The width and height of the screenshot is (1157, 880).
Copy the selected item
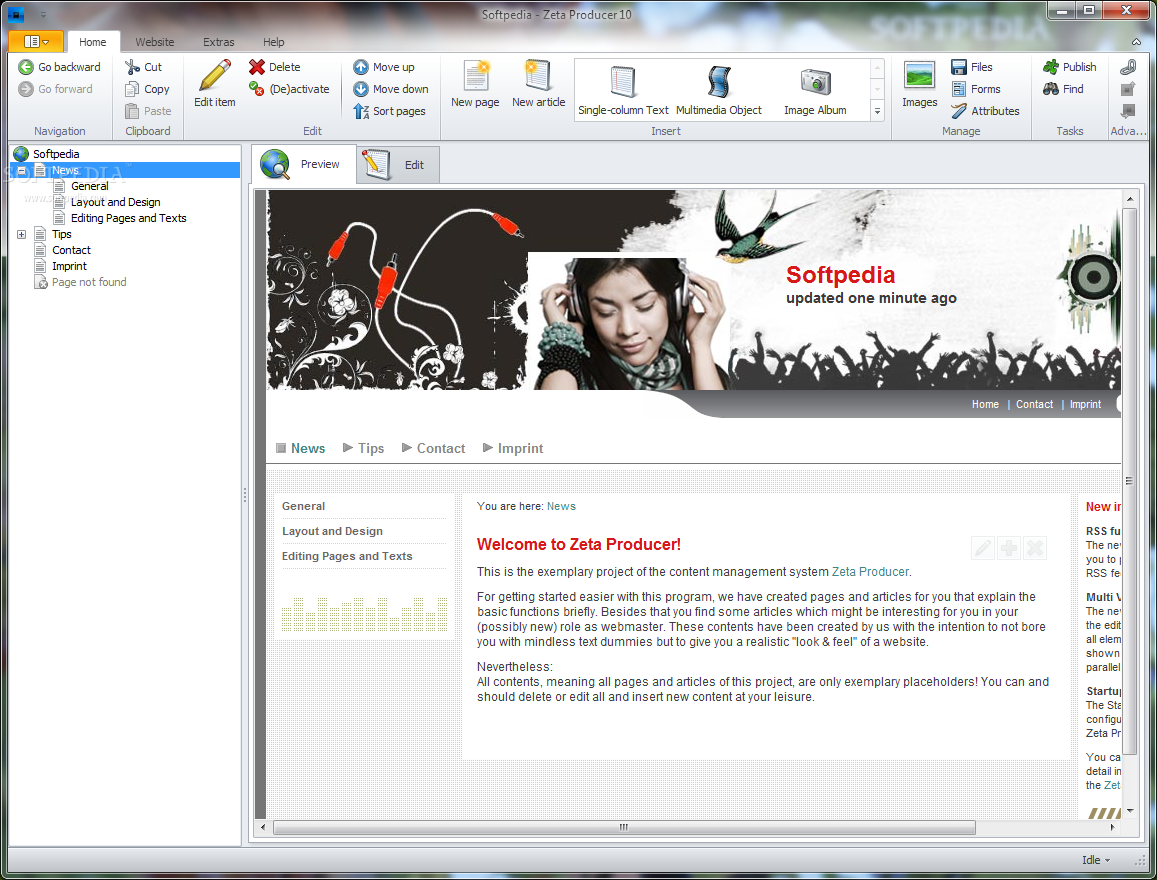[x=147, y=89]
